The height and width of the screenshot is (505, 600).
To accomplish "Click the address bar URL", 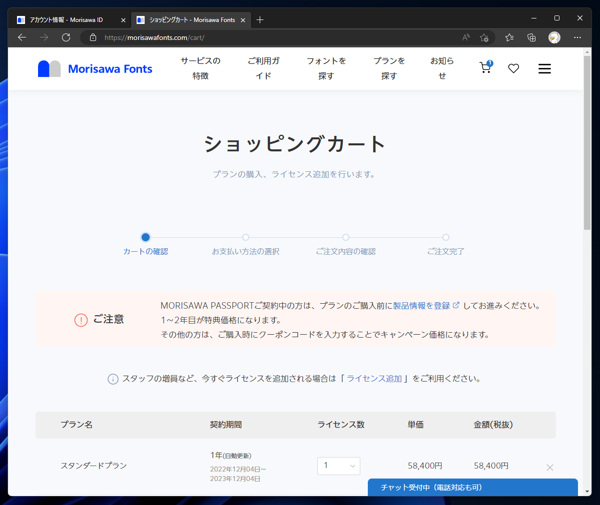I will (154, 37).
